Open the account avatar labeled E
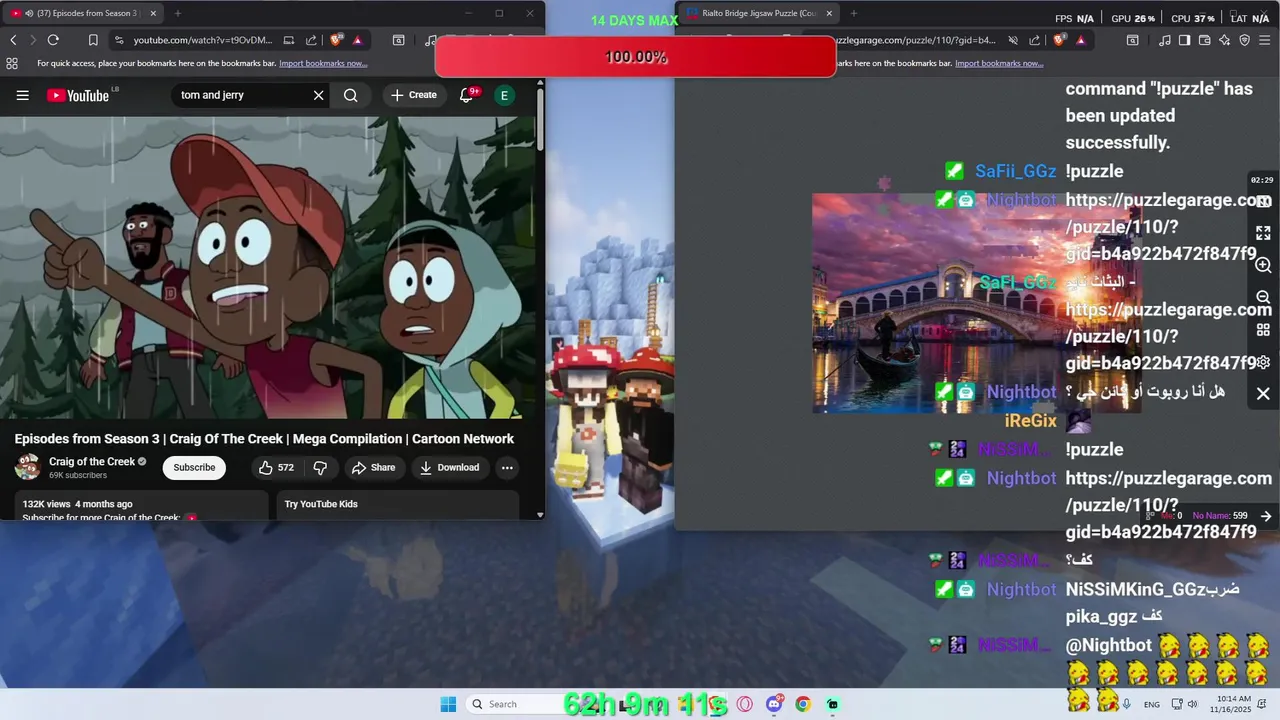The image size is (1280, 720). coord(504,95)
